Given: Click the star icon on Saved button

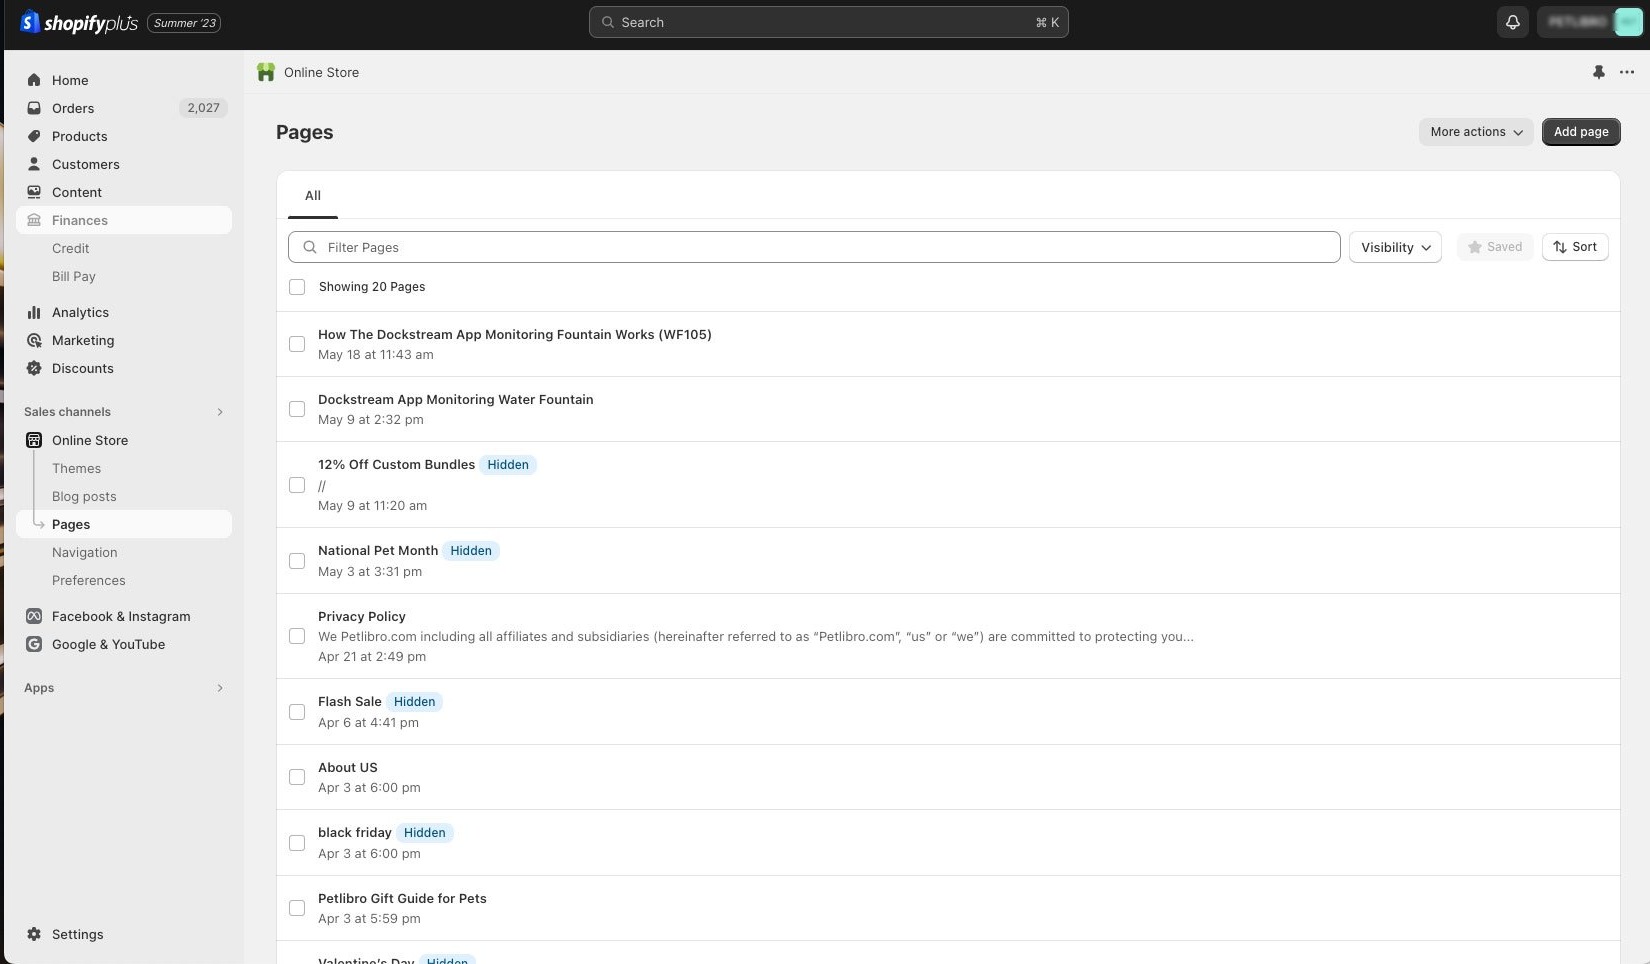Looking at the screenshot, I should pyautogui.click(x=1474, y=247).
